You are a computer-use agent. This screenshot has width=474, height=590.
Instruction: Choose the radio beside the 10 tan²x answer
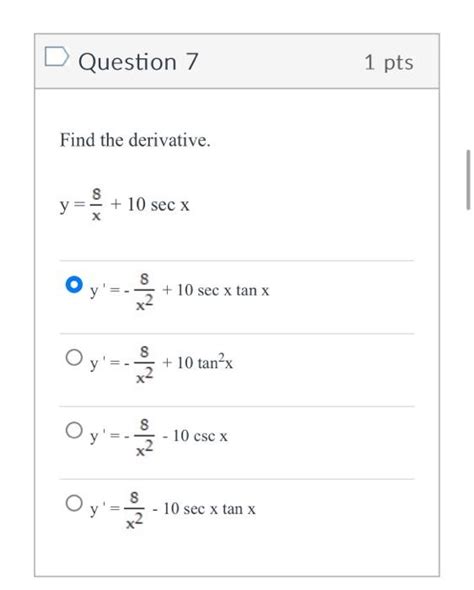pyautogui.click(x=74, y=357)
